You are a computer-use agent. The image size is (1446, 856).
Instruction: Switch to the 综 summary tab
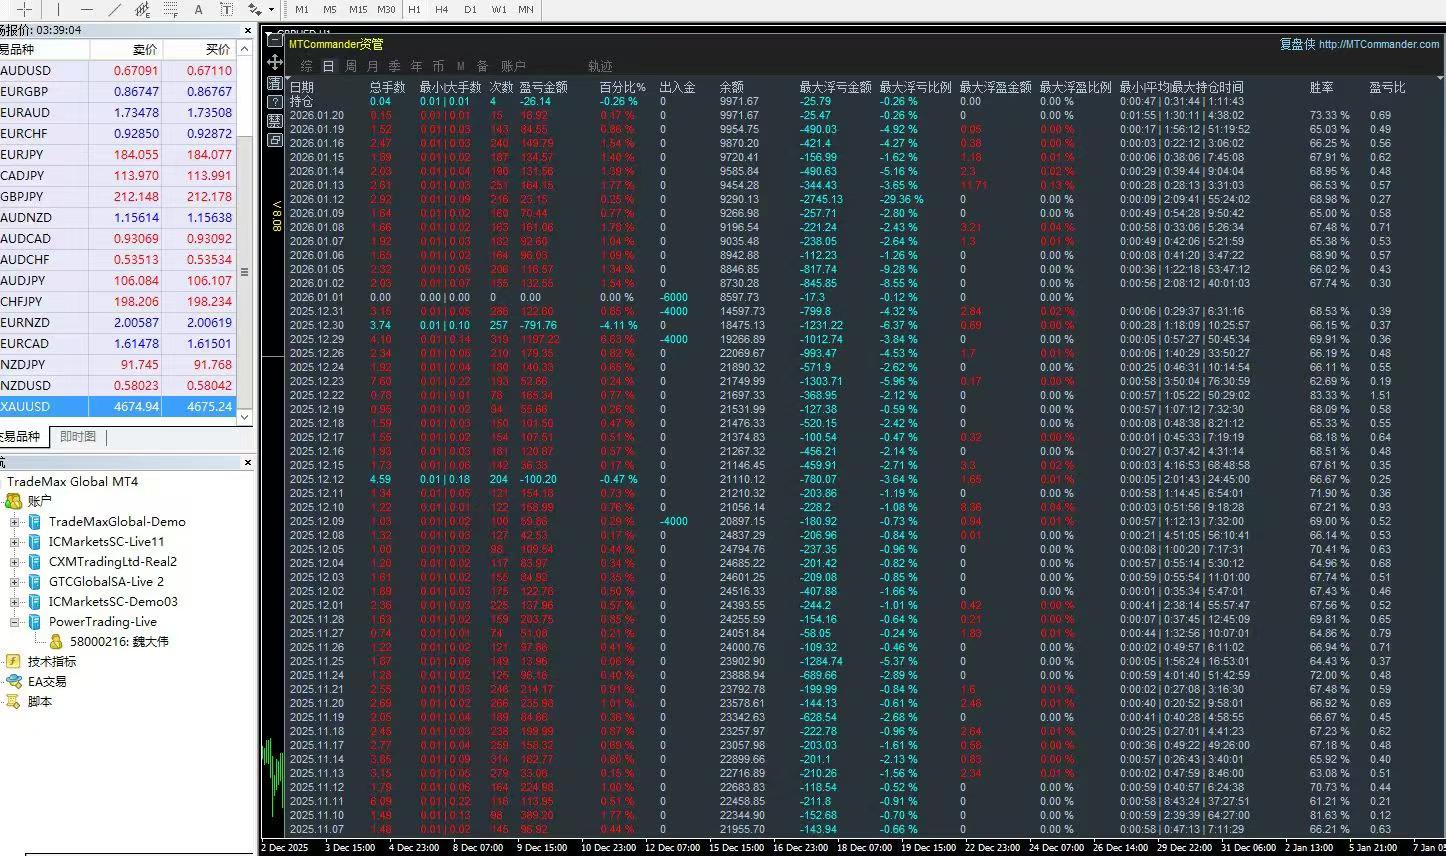tap(307, 66)
